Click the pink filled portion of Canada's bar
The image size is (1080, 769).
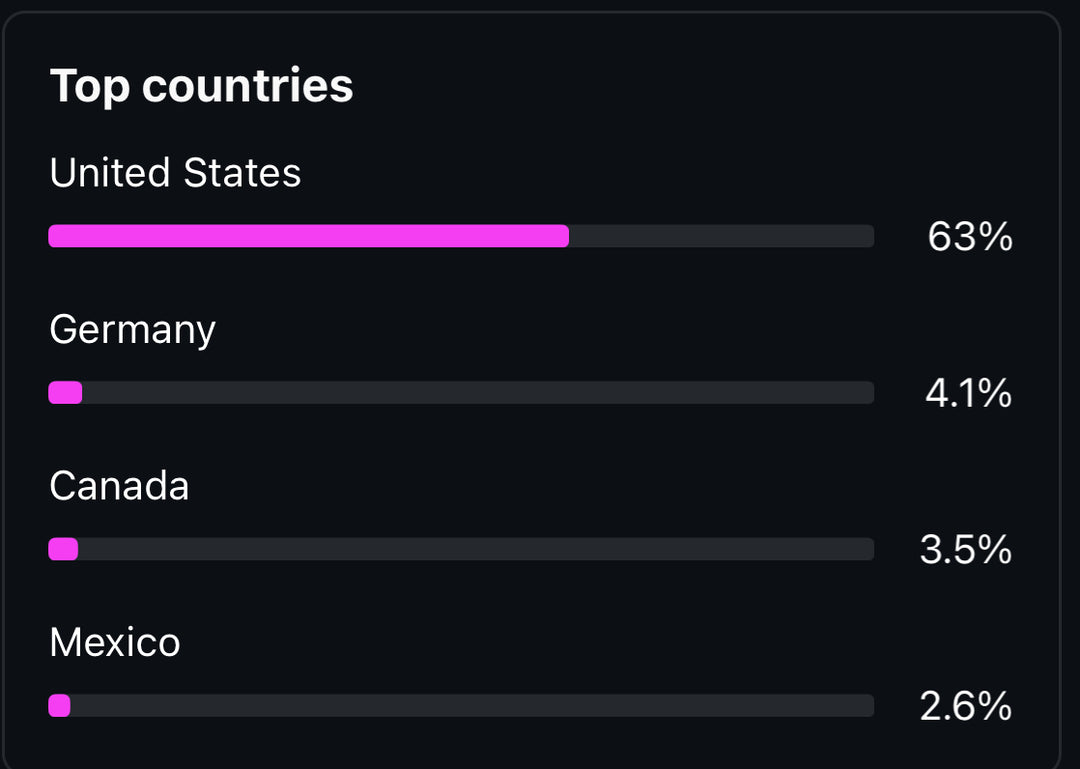pyautogui.click(x=63, y=549)
